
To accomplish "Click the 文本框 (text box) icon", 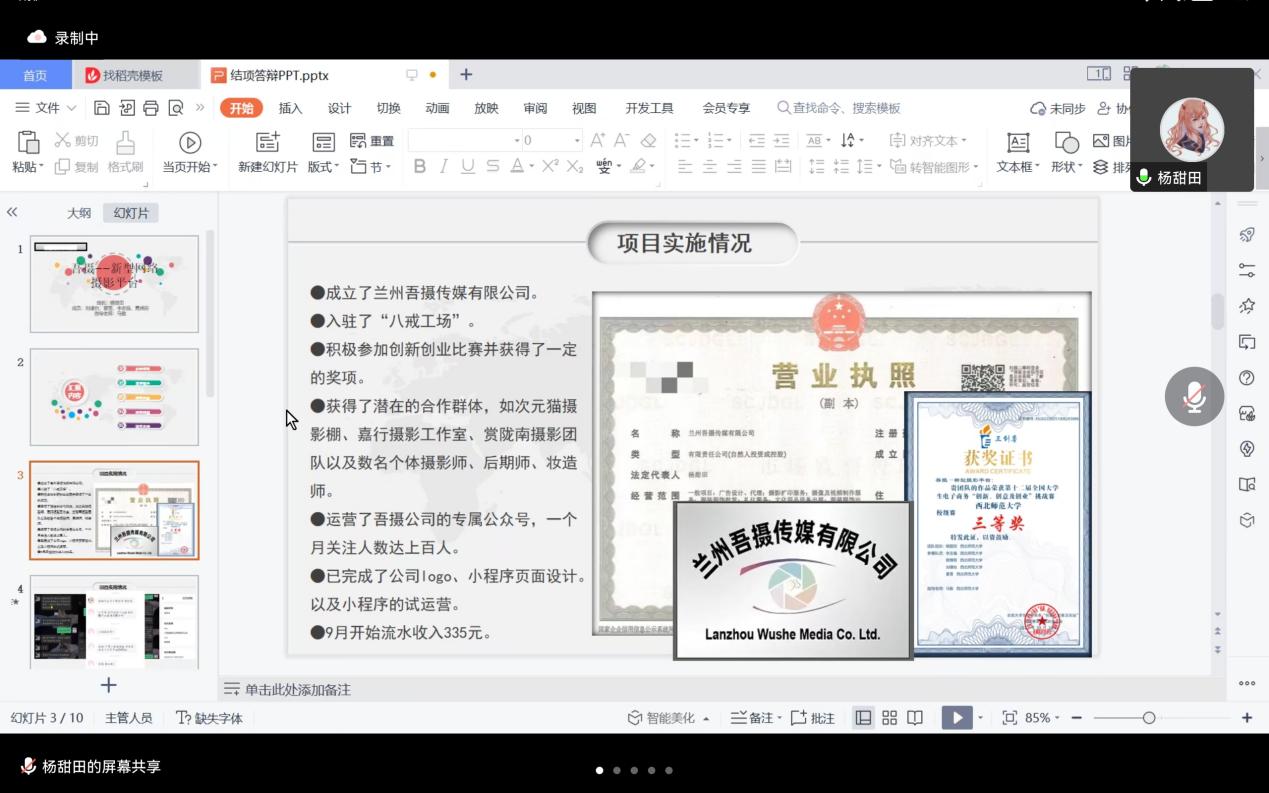I will [x=1017, y=142].
